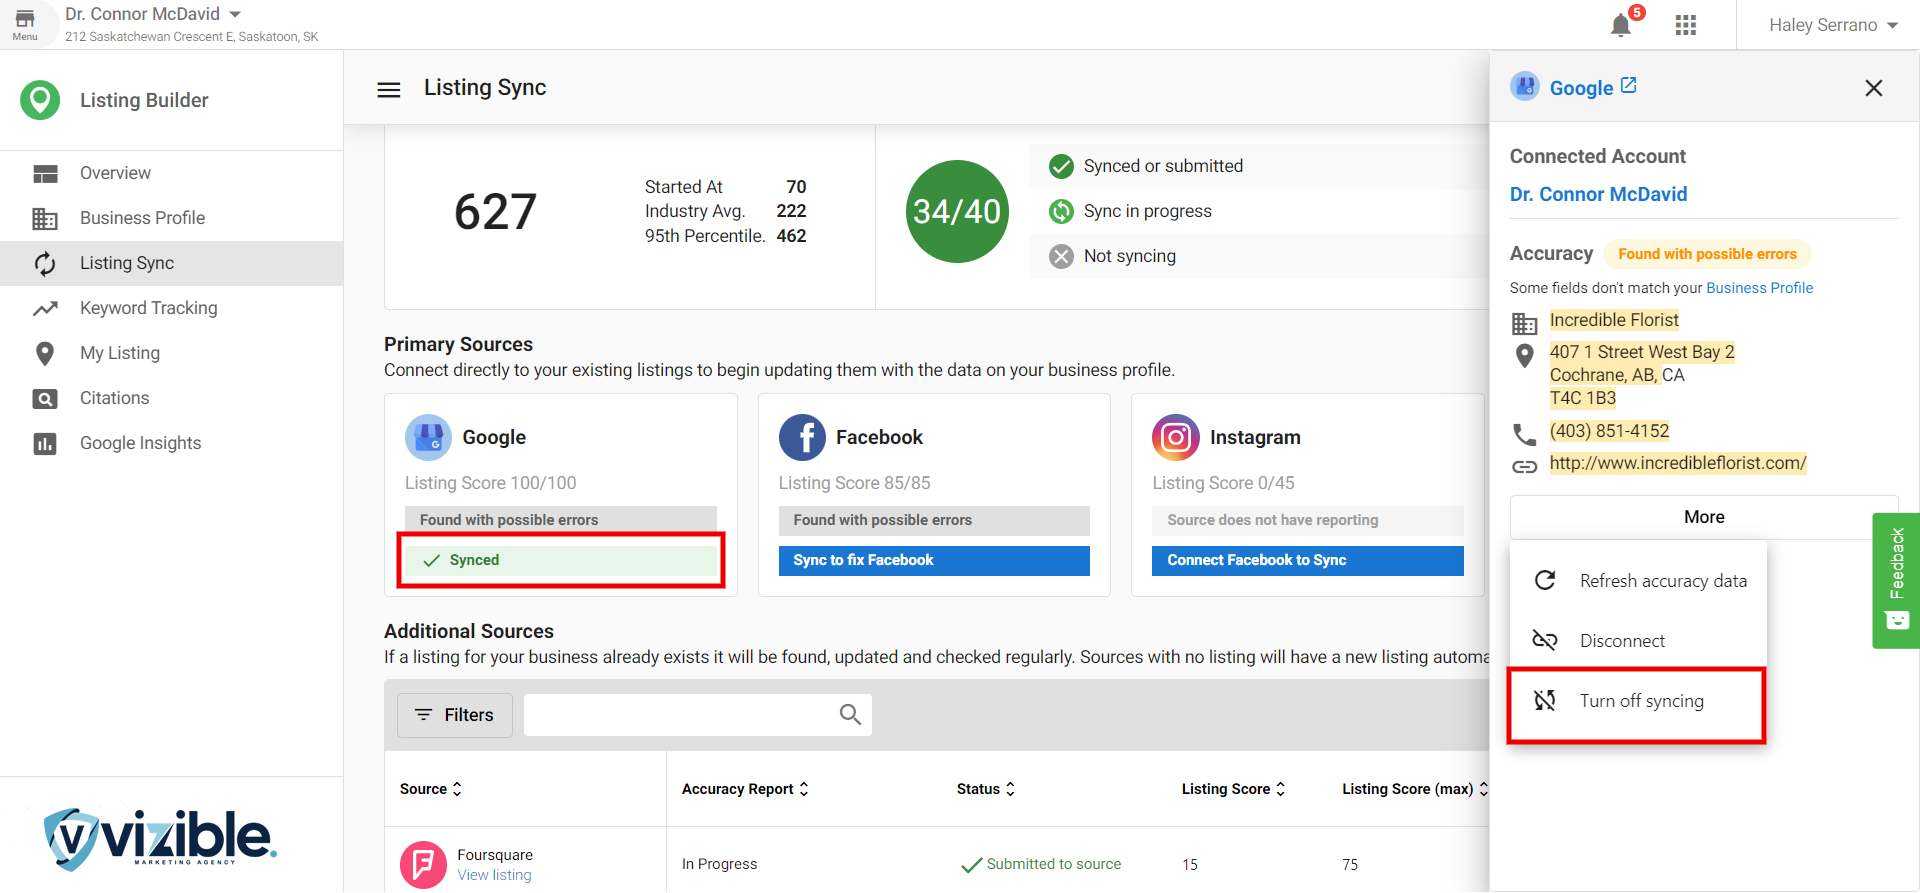Go to Keyword Tracking in sidebar
Screen dimensions: 1920x893
pos(148,308)
